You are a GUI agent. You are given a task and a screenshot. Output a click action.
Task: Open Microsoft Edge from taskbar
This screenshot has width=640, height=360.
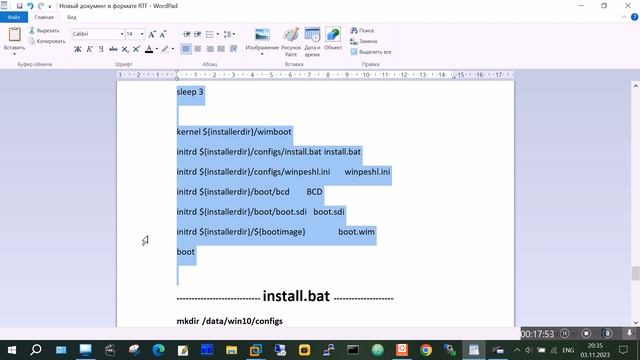[x=158, y=350]
